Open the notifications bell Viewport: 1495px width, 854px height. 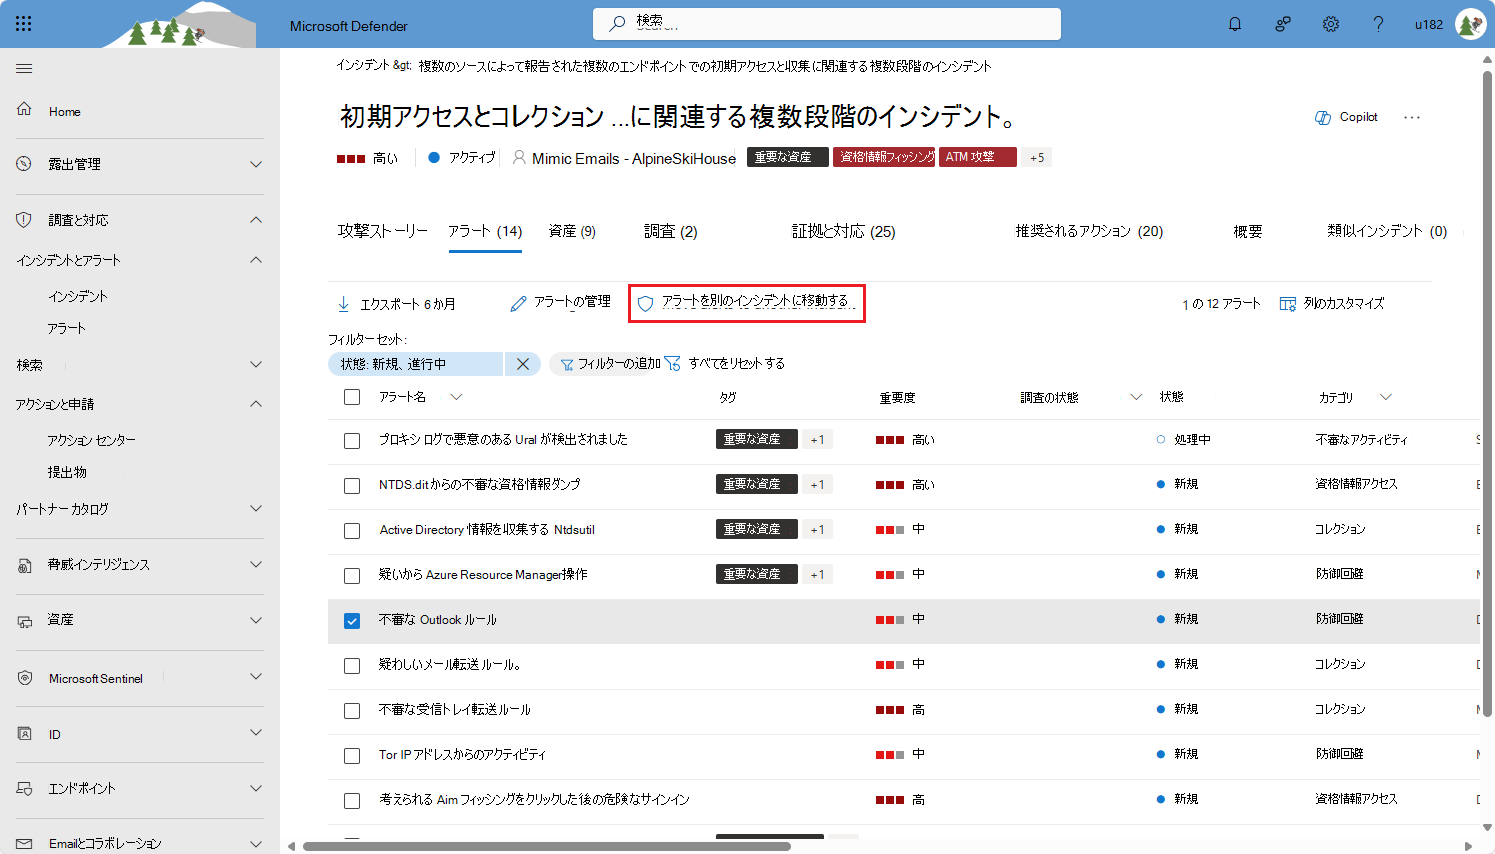coord(1235,24)
